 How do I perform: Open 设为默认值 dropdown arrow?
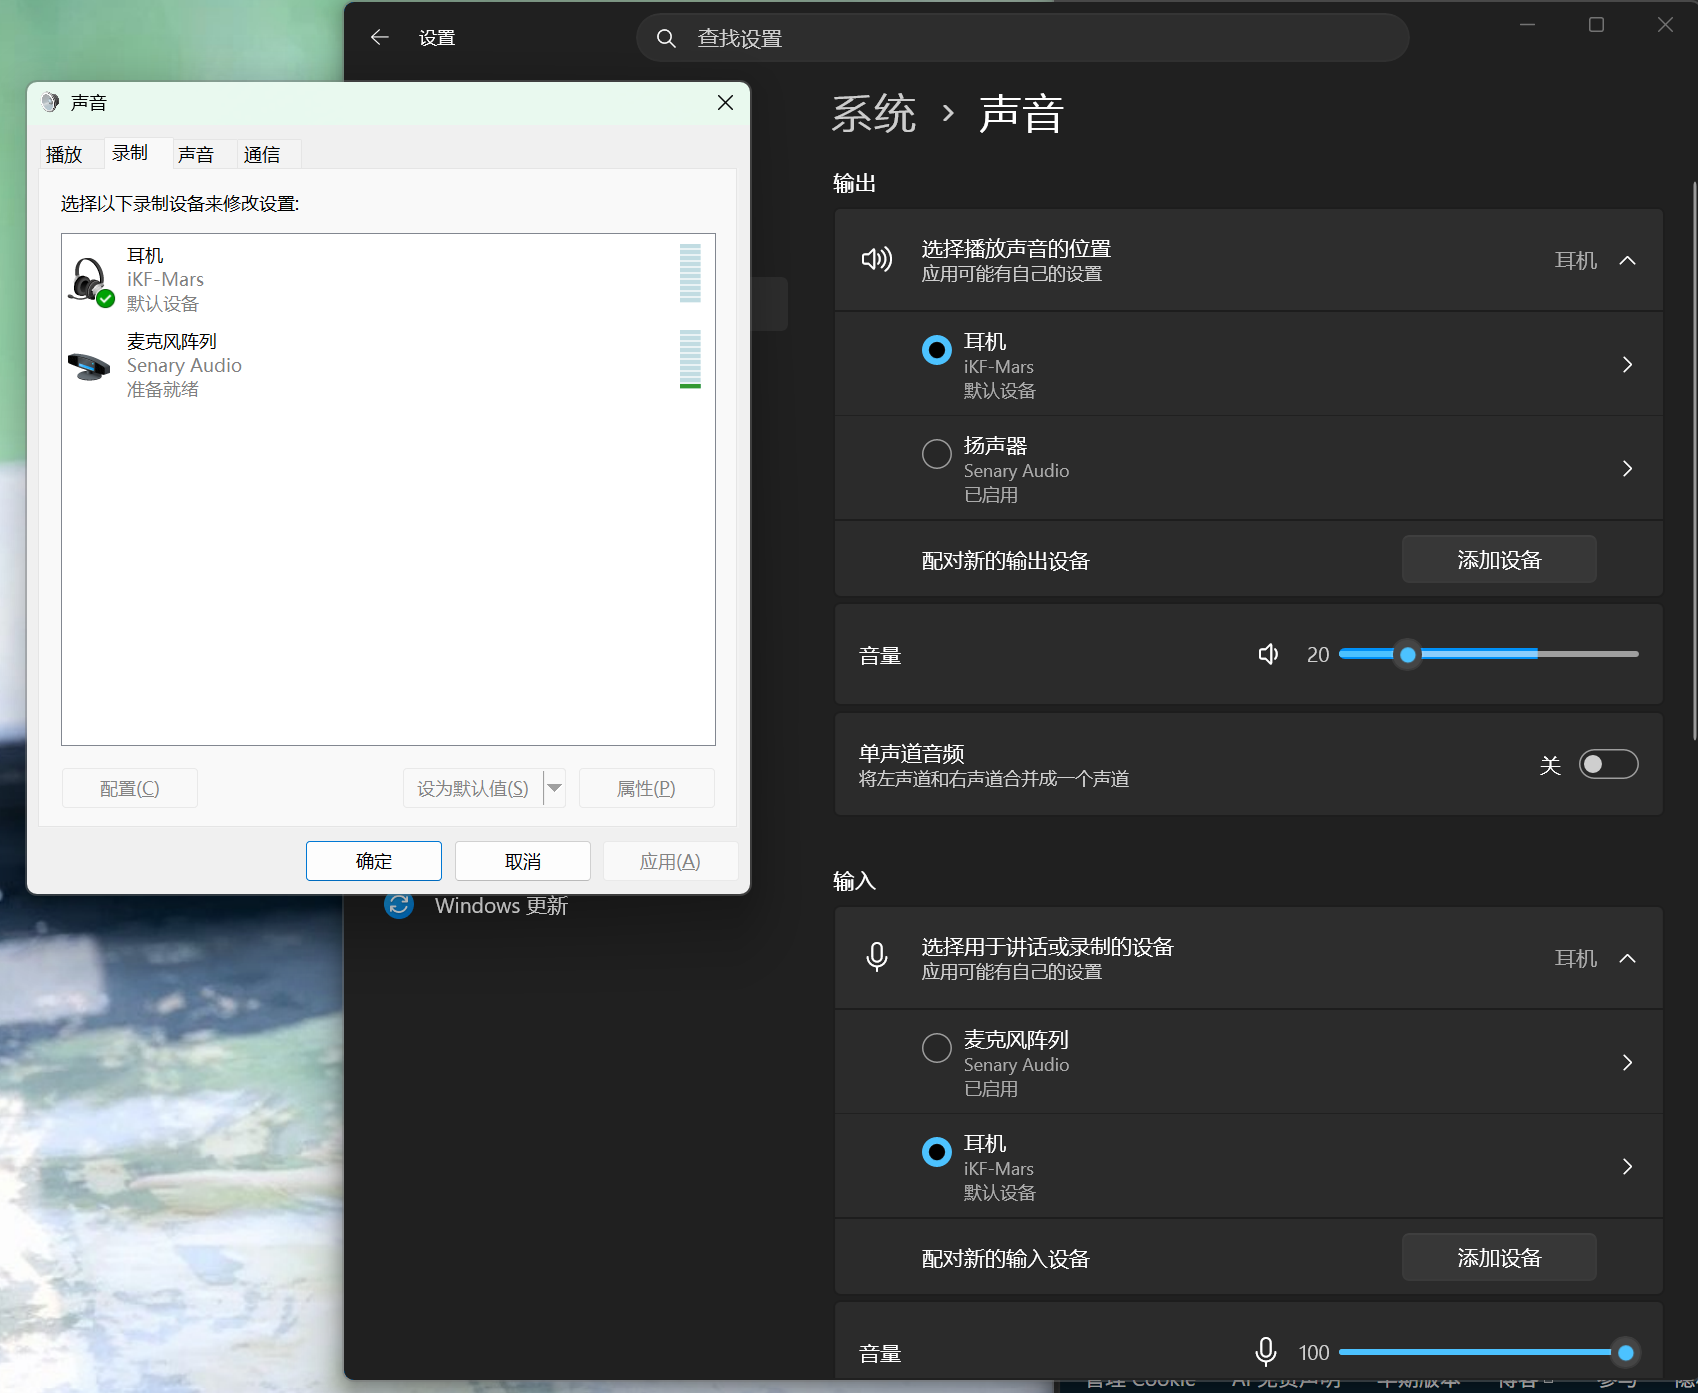[554, 788]
